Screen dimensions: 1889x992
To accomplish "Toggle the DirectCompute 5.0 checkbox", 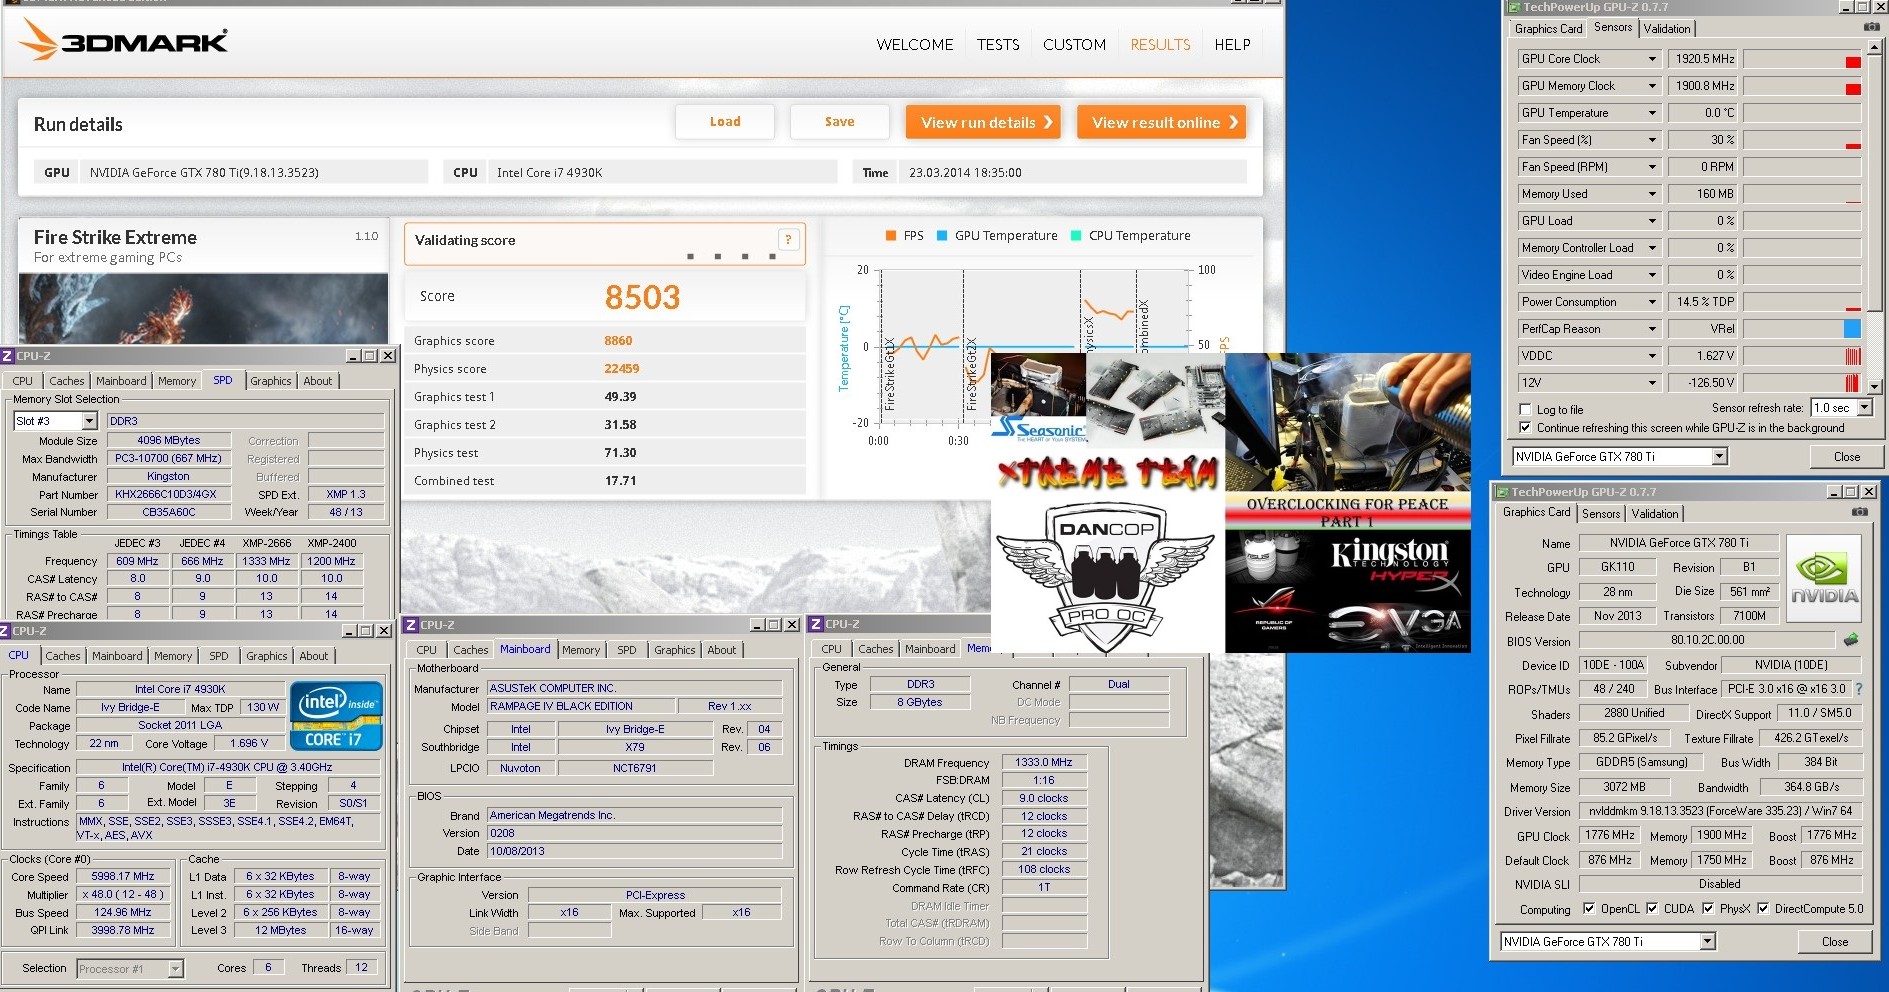I will [1763, 909].
